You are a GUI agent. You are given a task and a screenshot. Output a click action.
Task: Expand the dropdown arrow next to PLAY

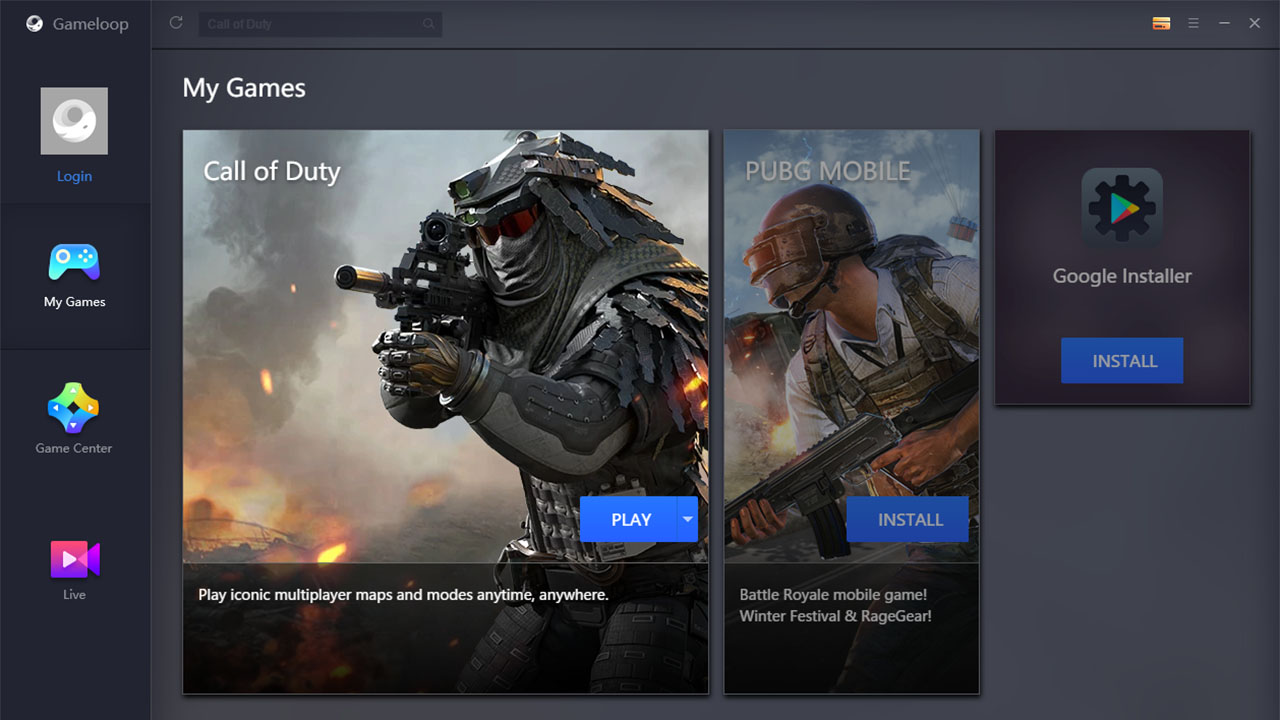pyautogui.click(x=687, y=519)
